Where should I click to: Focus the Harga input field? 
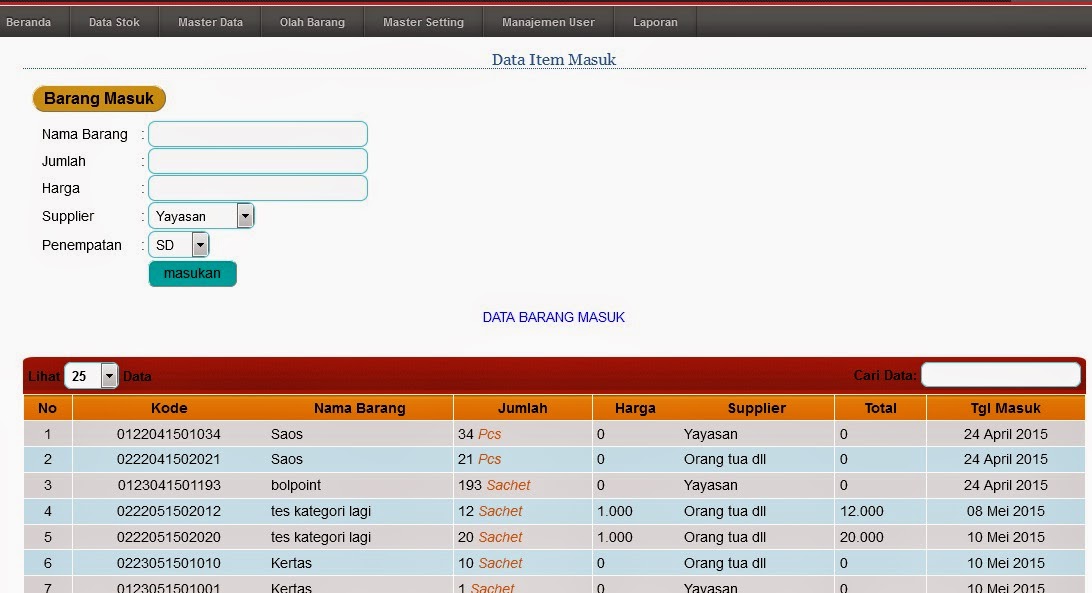point(257,187)
